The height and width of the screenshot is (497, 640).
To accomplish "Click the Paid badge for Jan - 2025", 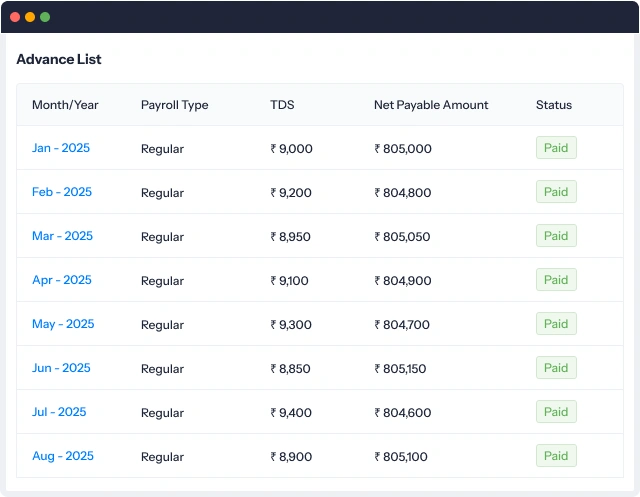I will [x=556, y=148].
